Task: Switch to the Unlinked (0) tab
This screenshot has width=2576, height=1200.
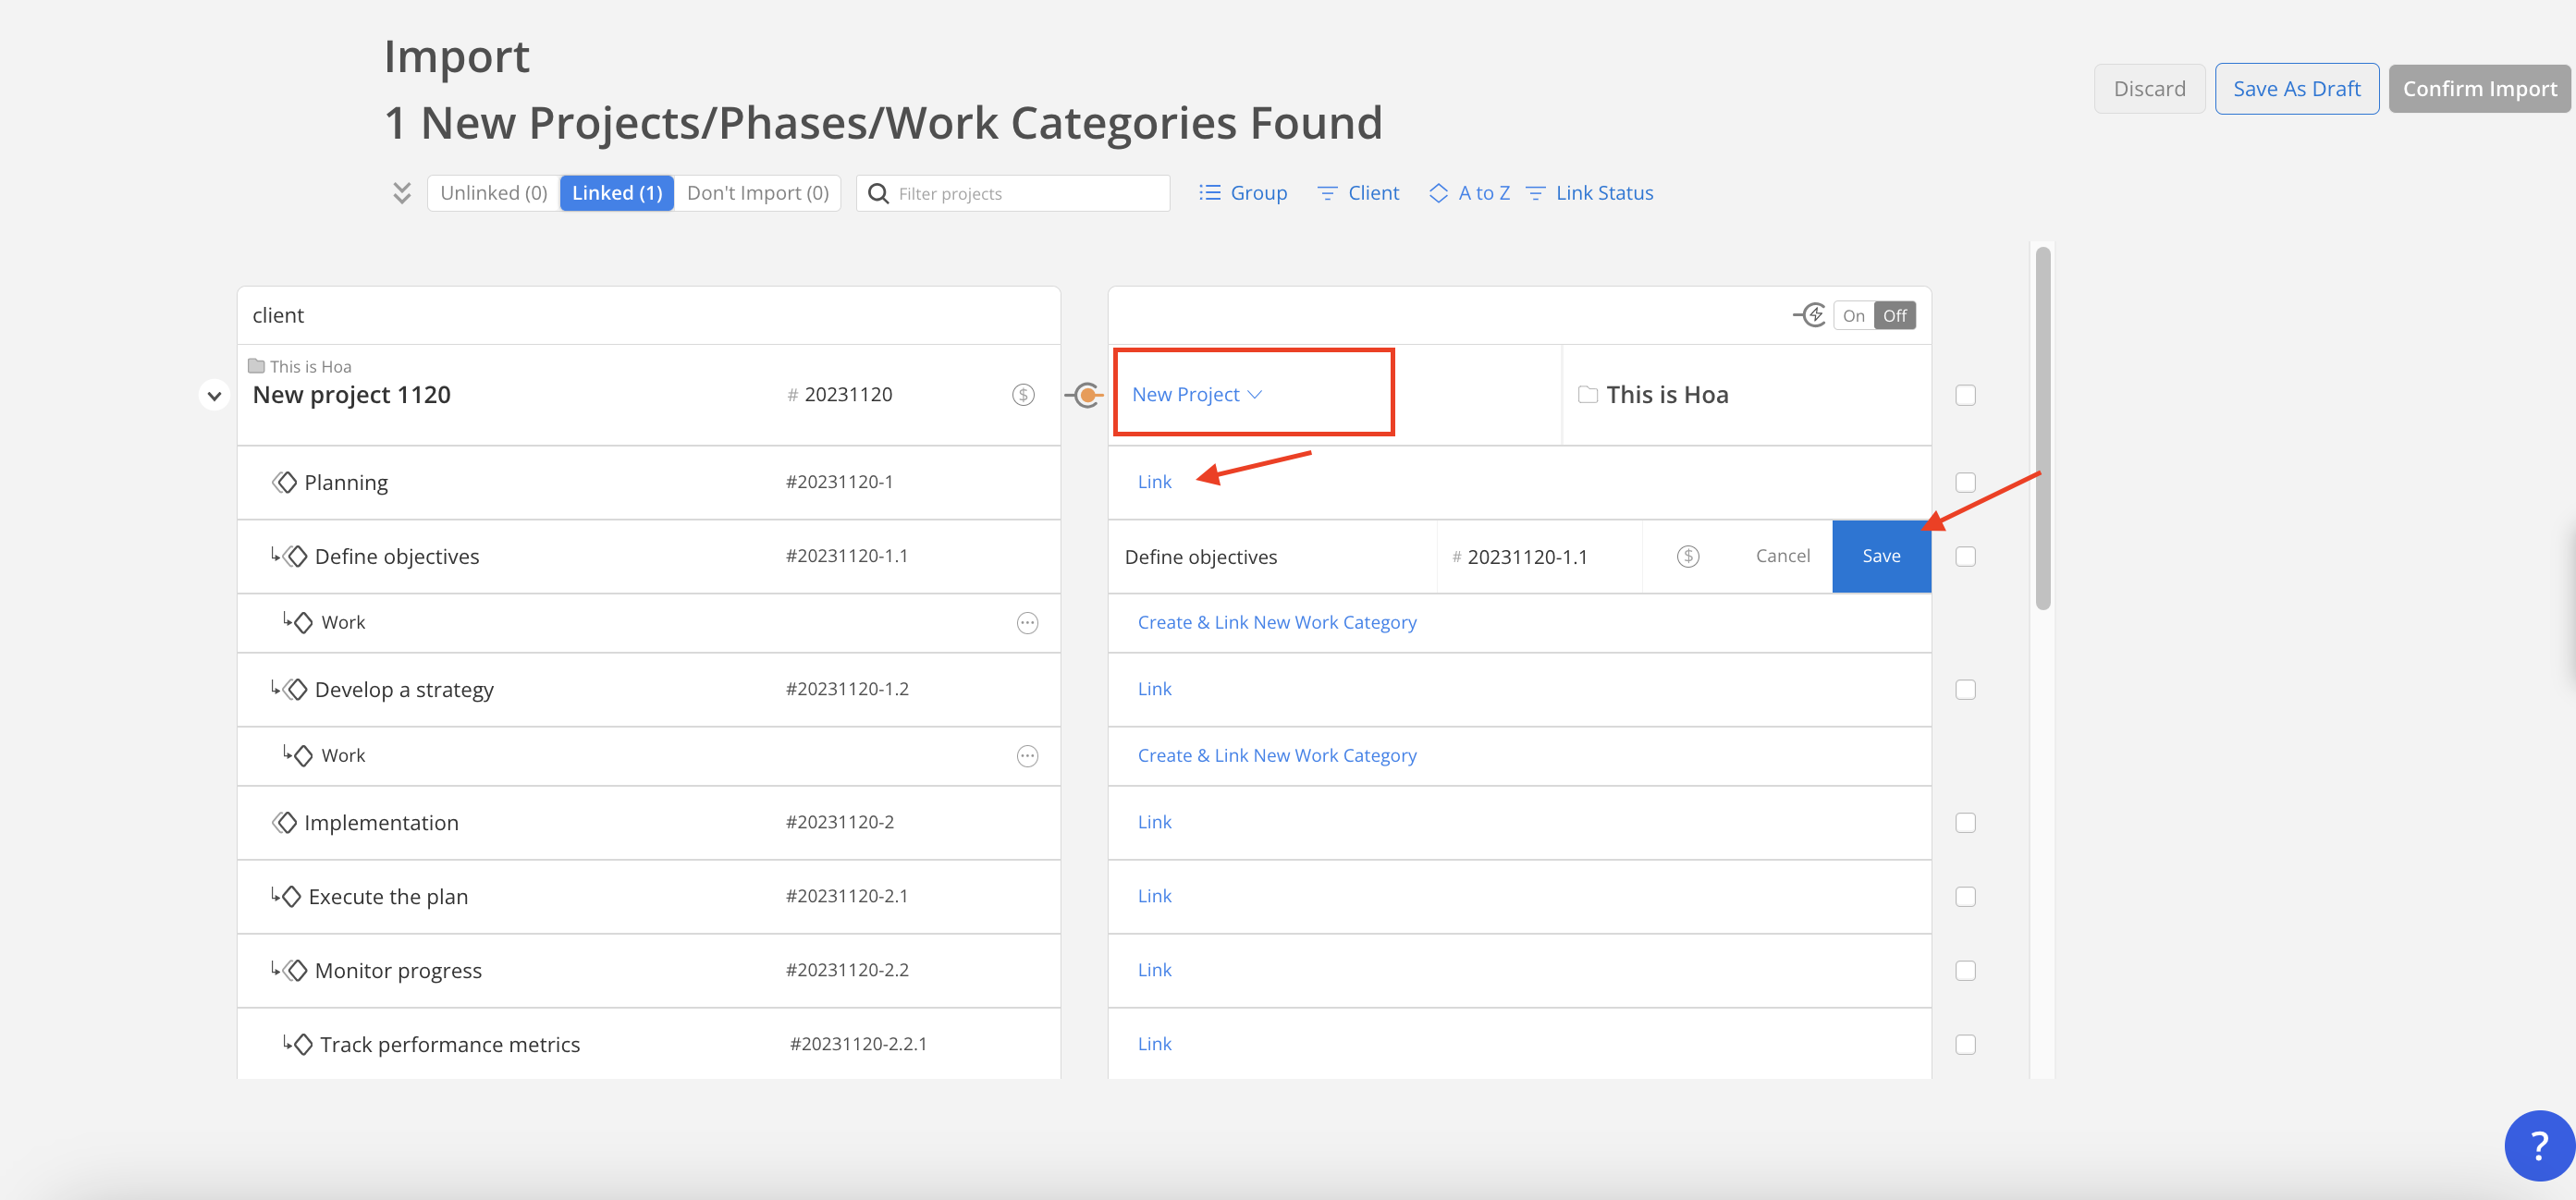Action: (493, 193)
